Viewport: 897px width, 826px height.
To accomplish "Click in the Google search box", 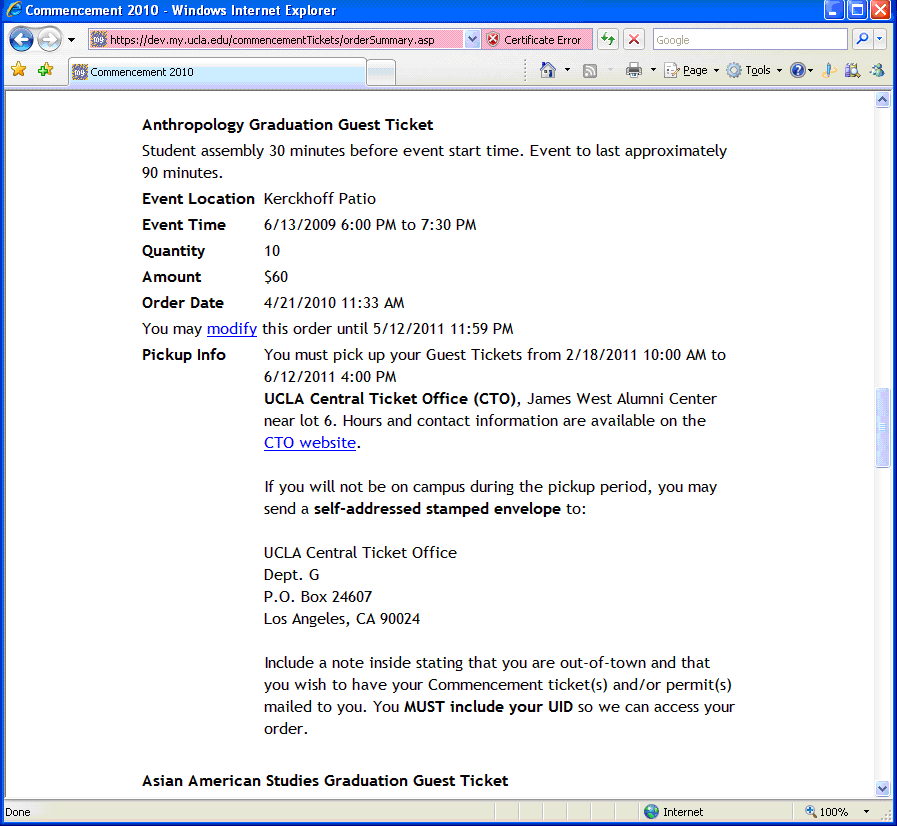I will coord(749,40).
